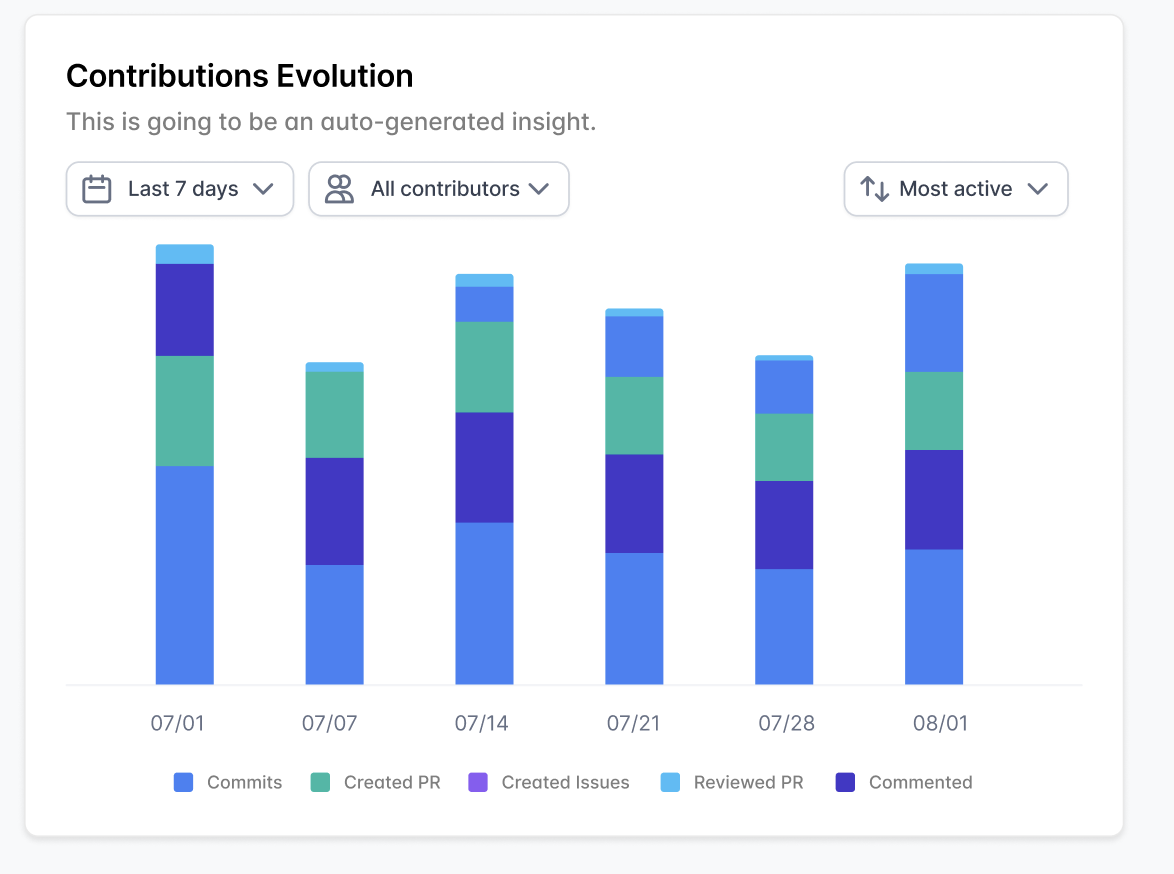1174x874 pixels.
Task: Click the calendar icon in date filter
Action: [97, 189]
